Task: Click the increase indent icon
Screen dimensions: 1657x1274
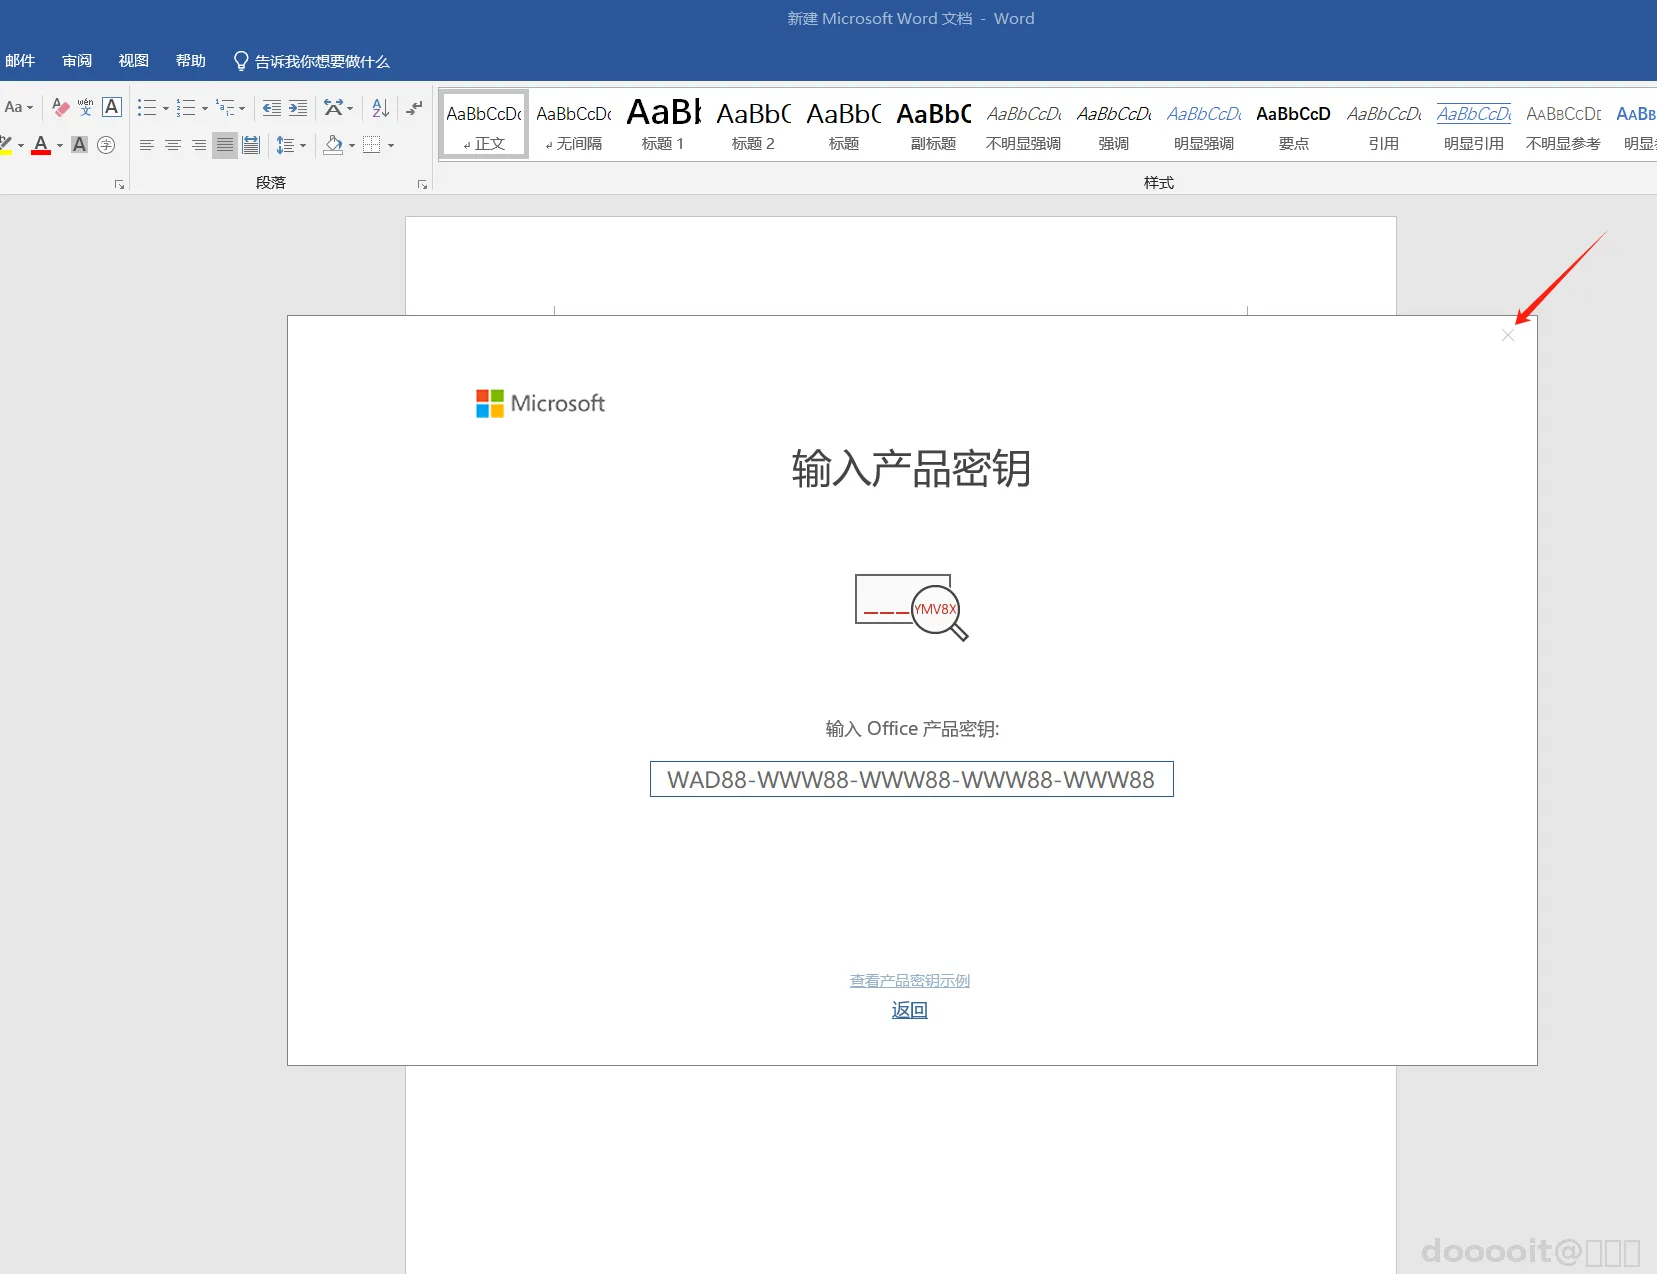Action: [298, 108]
